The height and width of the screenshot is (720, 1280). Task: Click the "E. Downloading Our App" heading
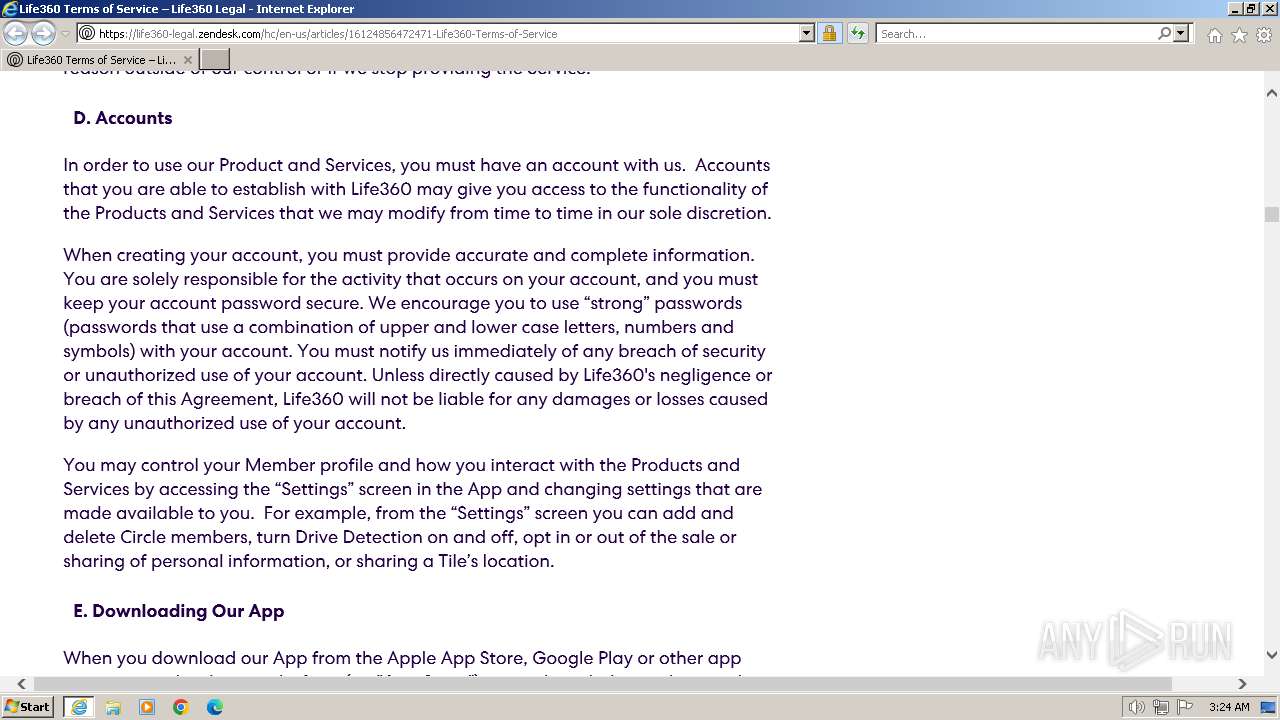pyautogui.click(x=179, y=611)
